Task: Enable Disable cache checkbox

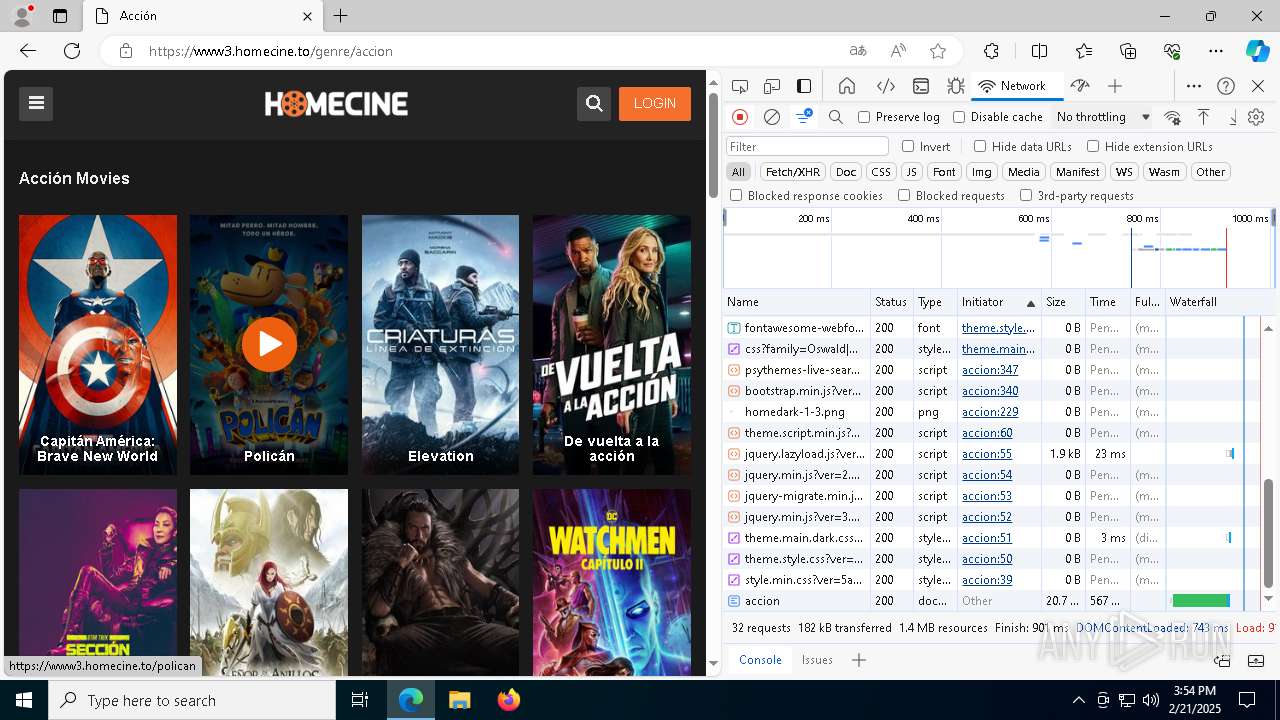Action: pyautogui.click(x=959, y=117)
